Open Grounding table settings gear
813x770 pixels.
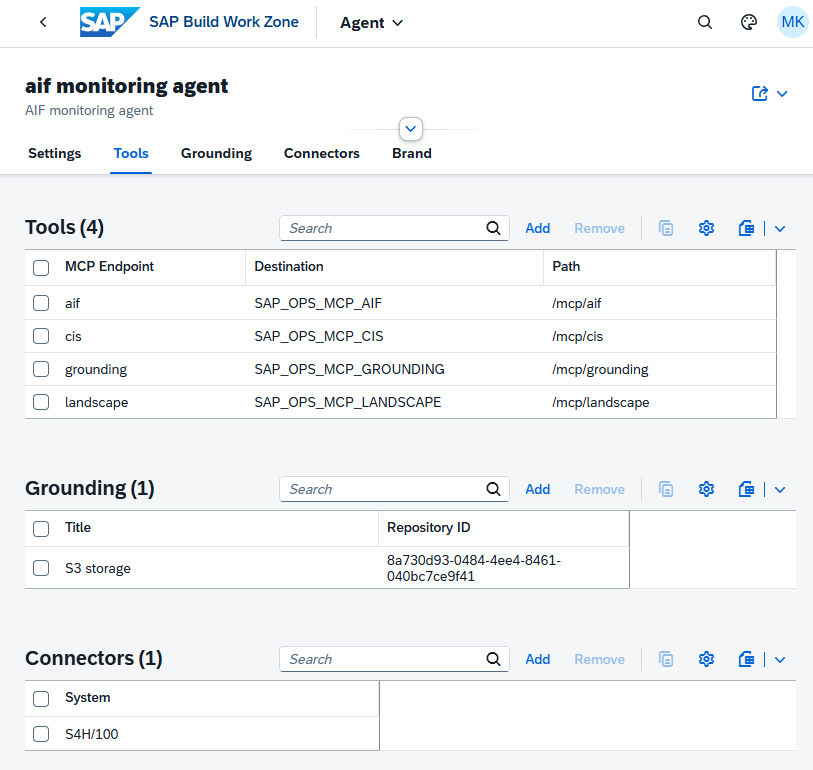706,489
